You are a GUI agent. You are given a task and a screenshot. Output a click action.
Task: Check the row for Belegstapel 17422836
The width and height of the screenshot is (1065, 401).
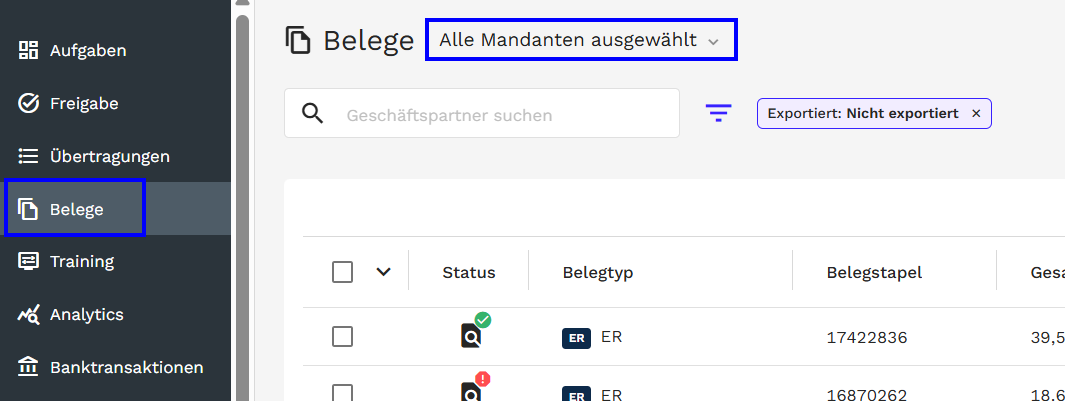point(343,337)
